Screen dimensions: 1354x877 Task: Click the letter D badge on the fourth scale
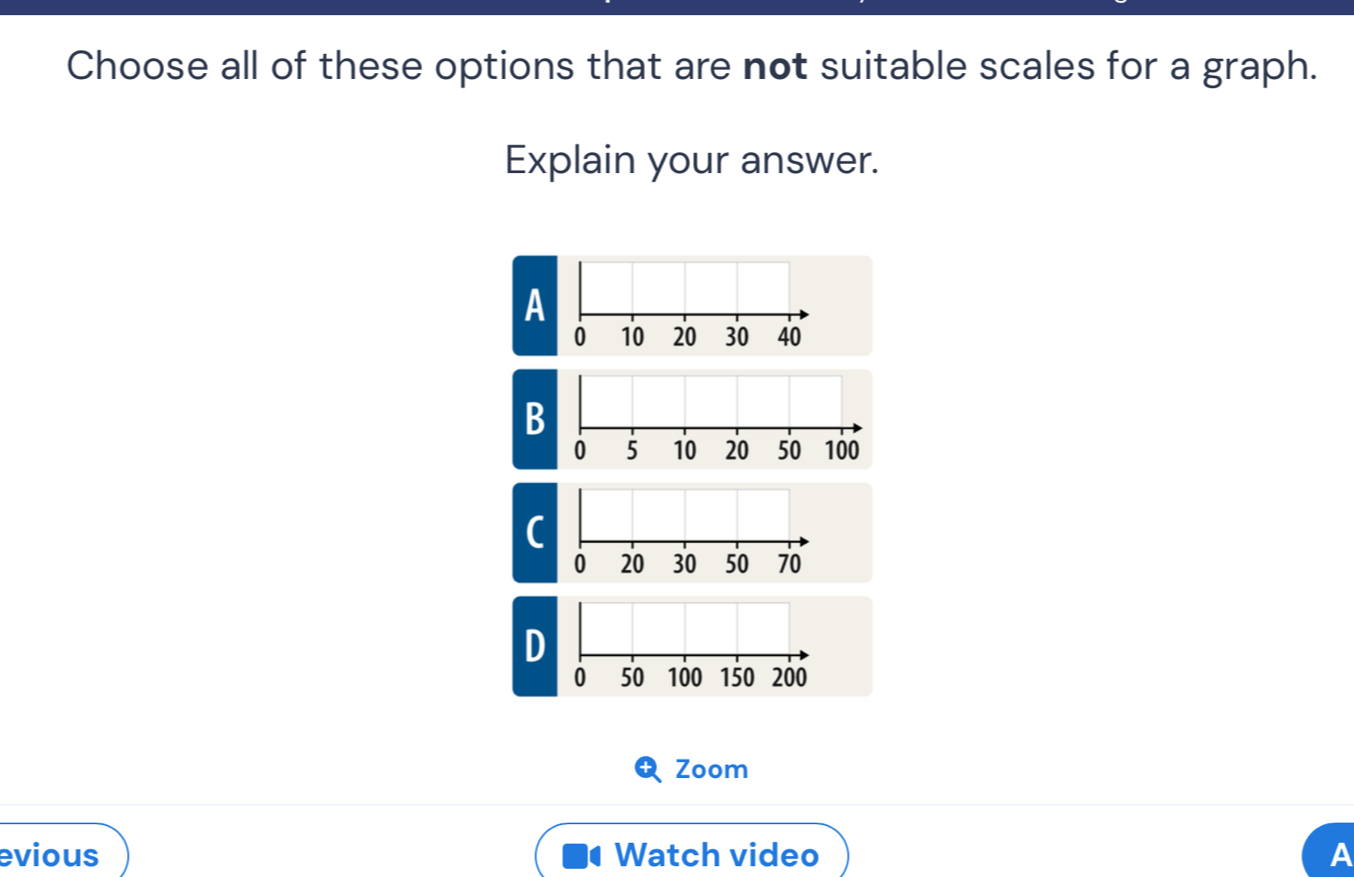535,645
